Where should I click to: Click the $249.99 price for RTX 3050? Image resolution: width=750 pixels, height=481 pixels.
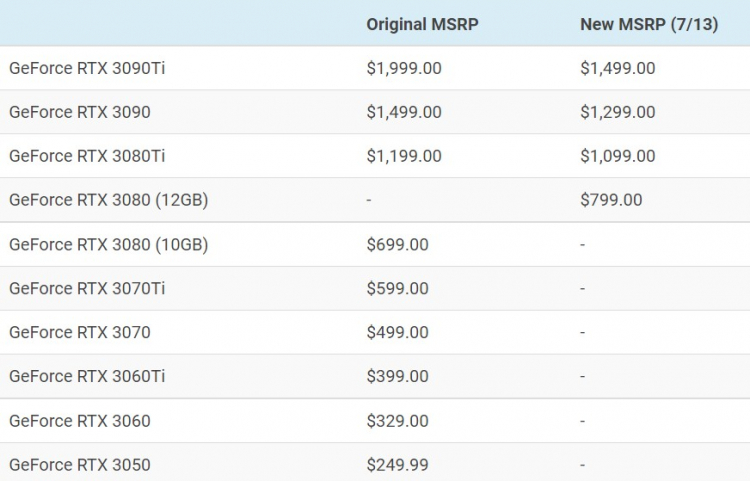397,465
